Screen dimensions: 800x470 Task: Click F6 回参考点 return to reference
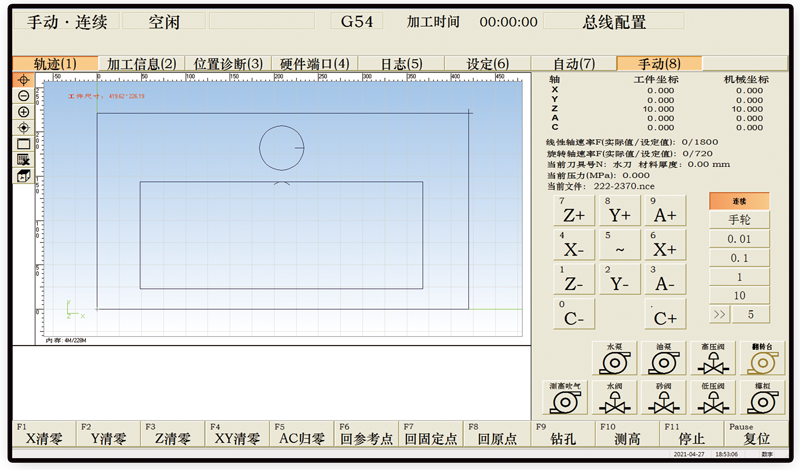(x=364, y=433)
